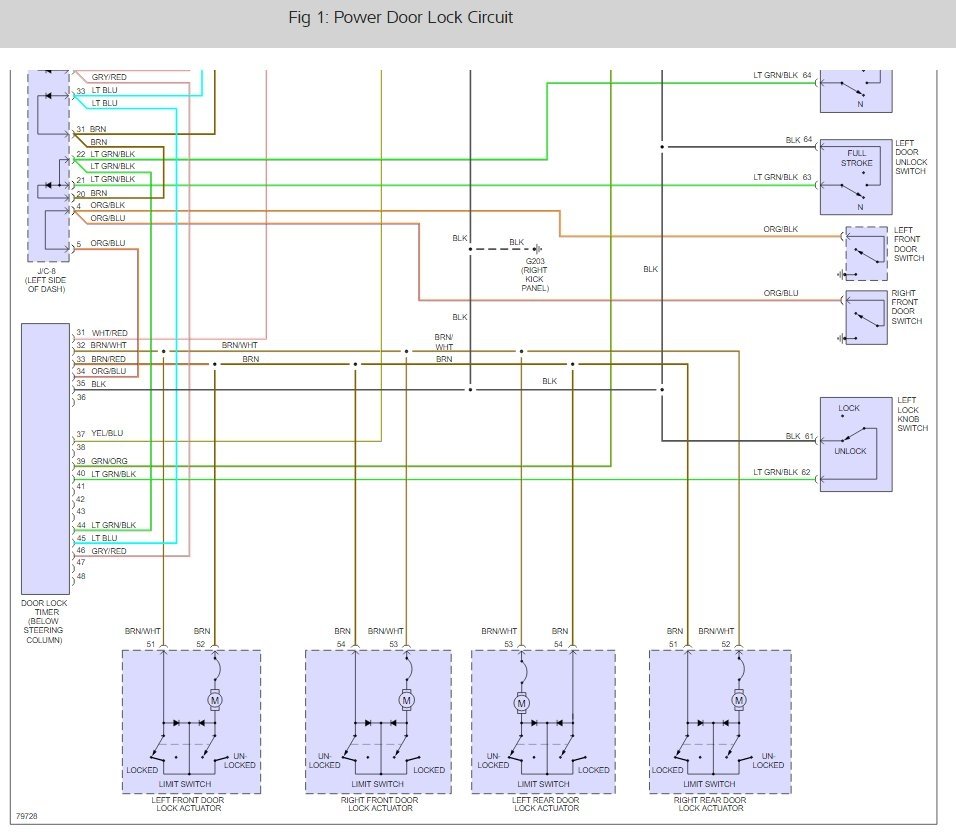Click LOCK text in the lock knob switch
Image resolution: width=956 pixels, height=836 pixels.
(x=849, y=408)
